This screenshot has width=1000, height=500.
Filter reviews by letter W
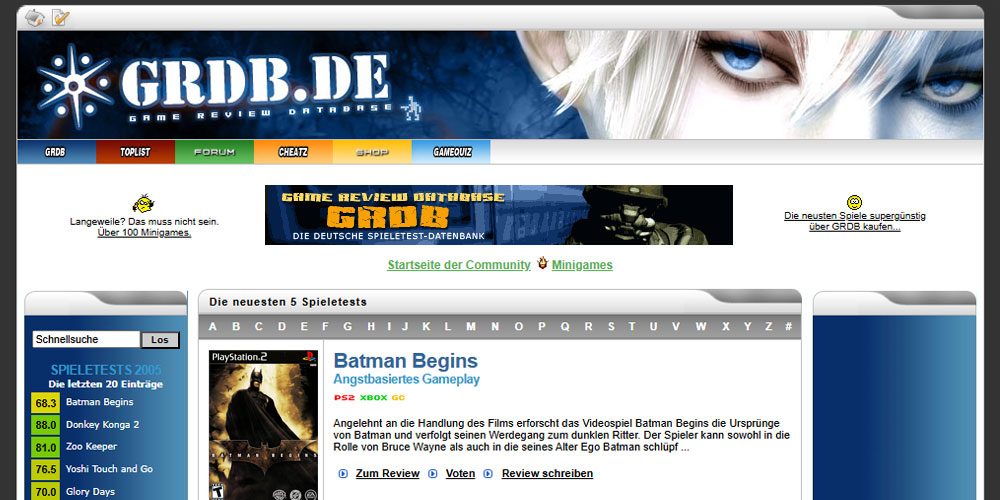701,327
